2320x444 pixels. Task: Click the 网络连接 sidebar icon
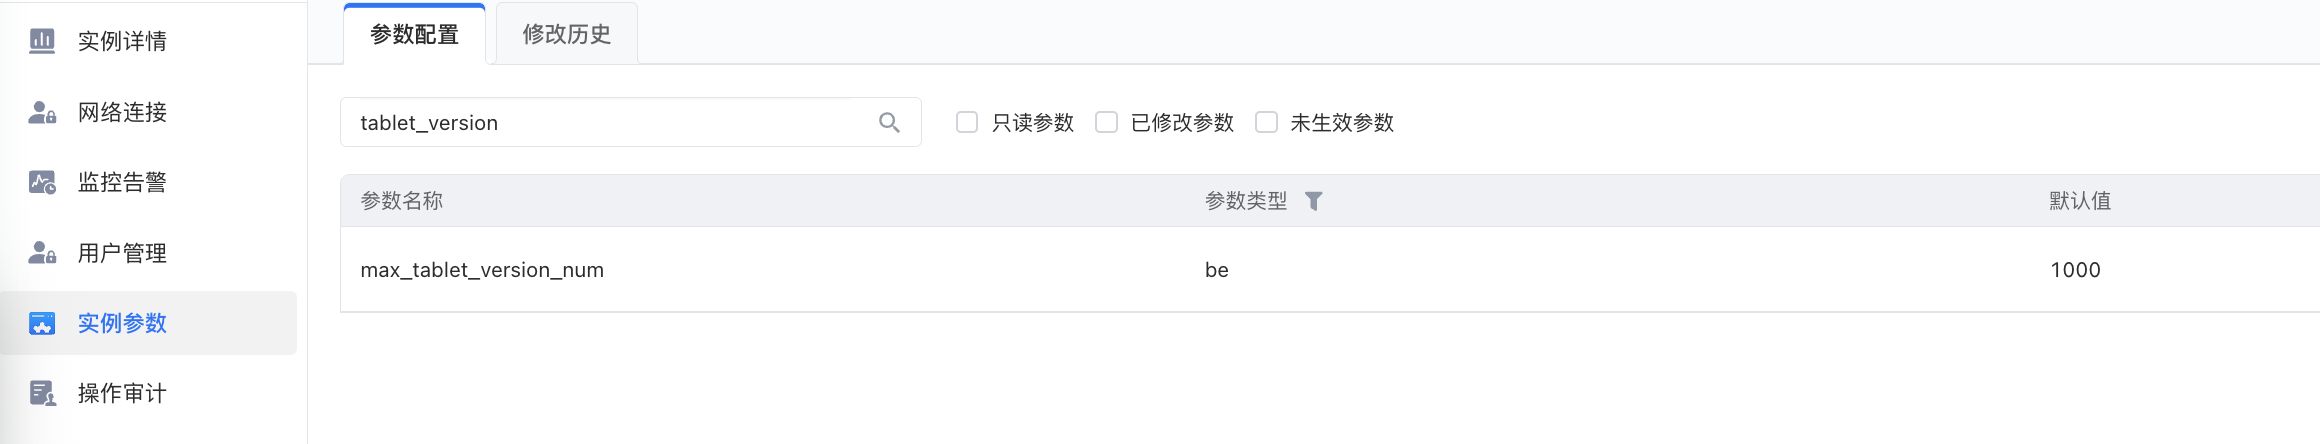[x=42, y=112]
